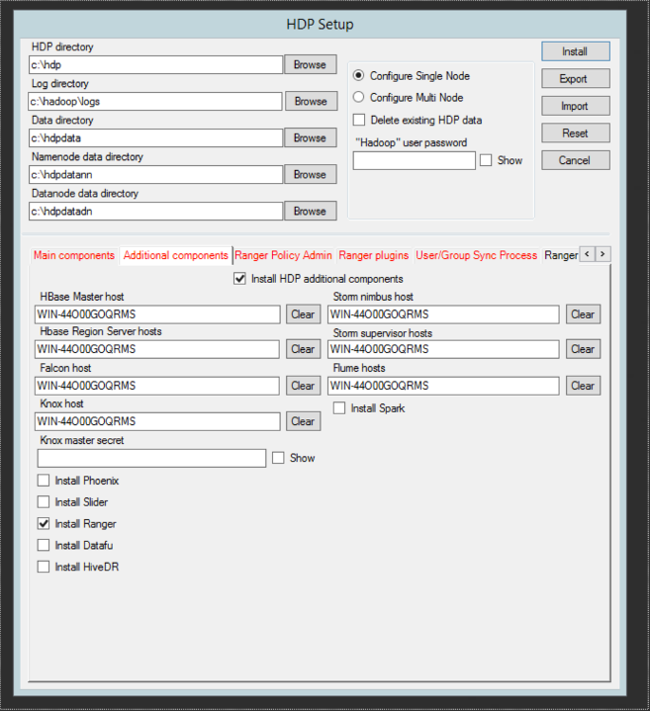Screen dimensions: 650x711
Task: Open the Ranger plugins tab
Action: (374, 255)
